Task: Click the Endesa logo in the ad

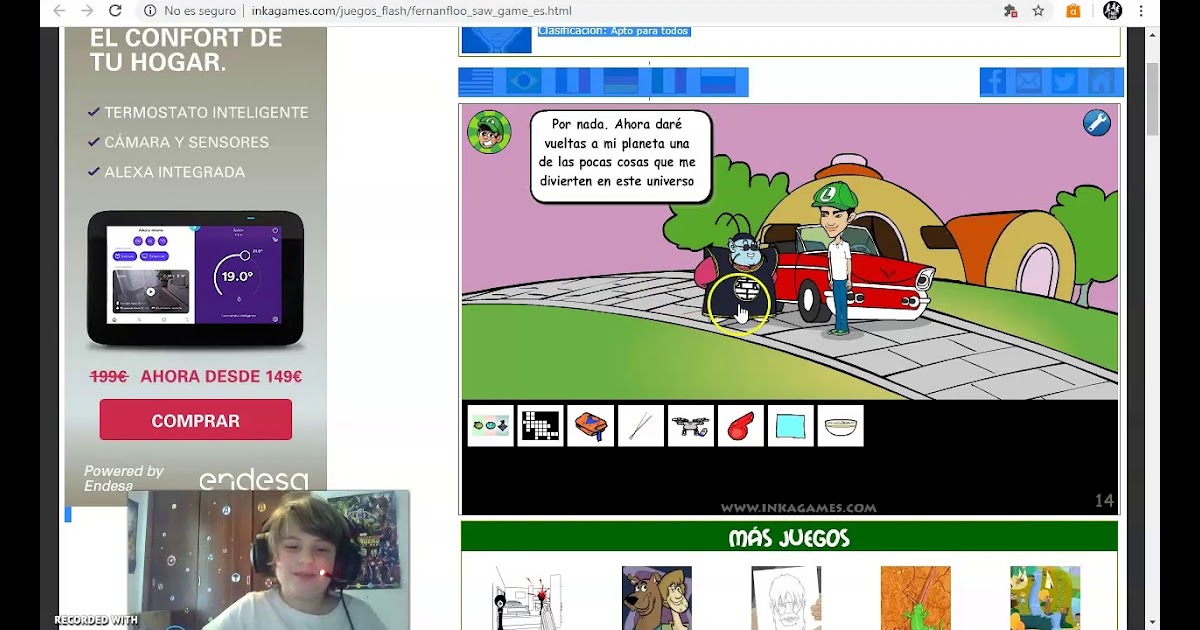Action: (254, 481)
